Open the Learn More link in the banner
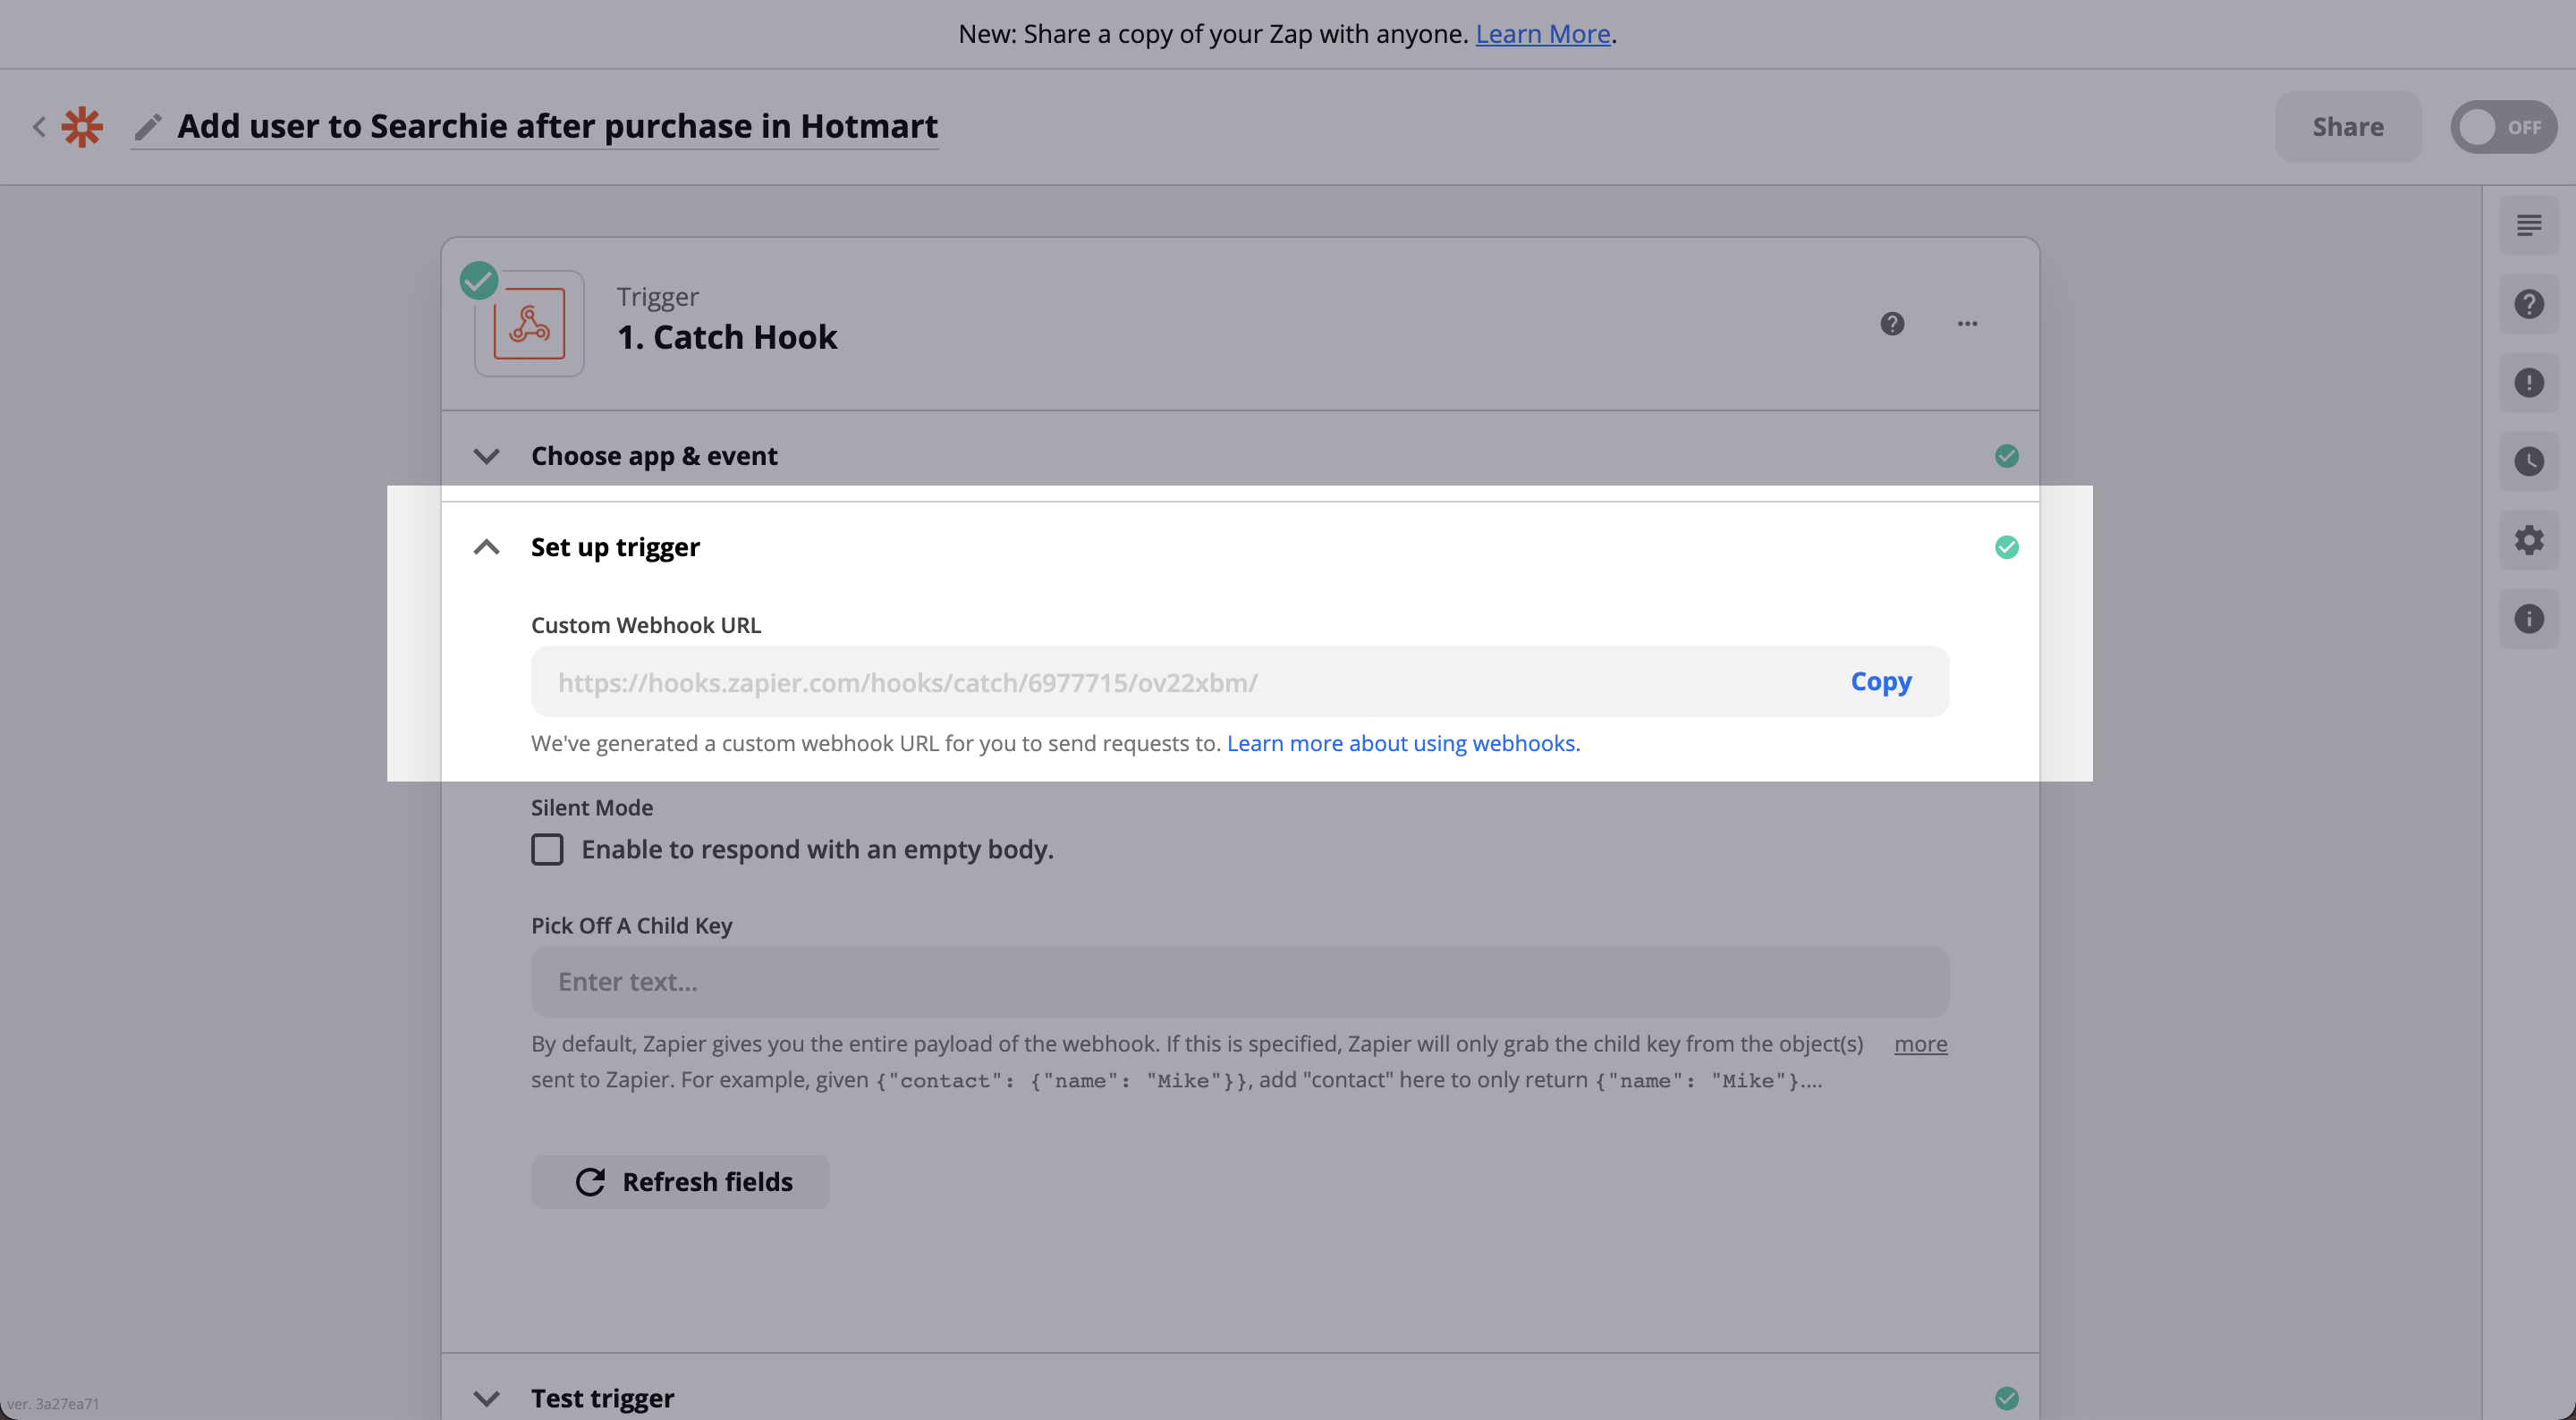 click(x=1542, y=34)
